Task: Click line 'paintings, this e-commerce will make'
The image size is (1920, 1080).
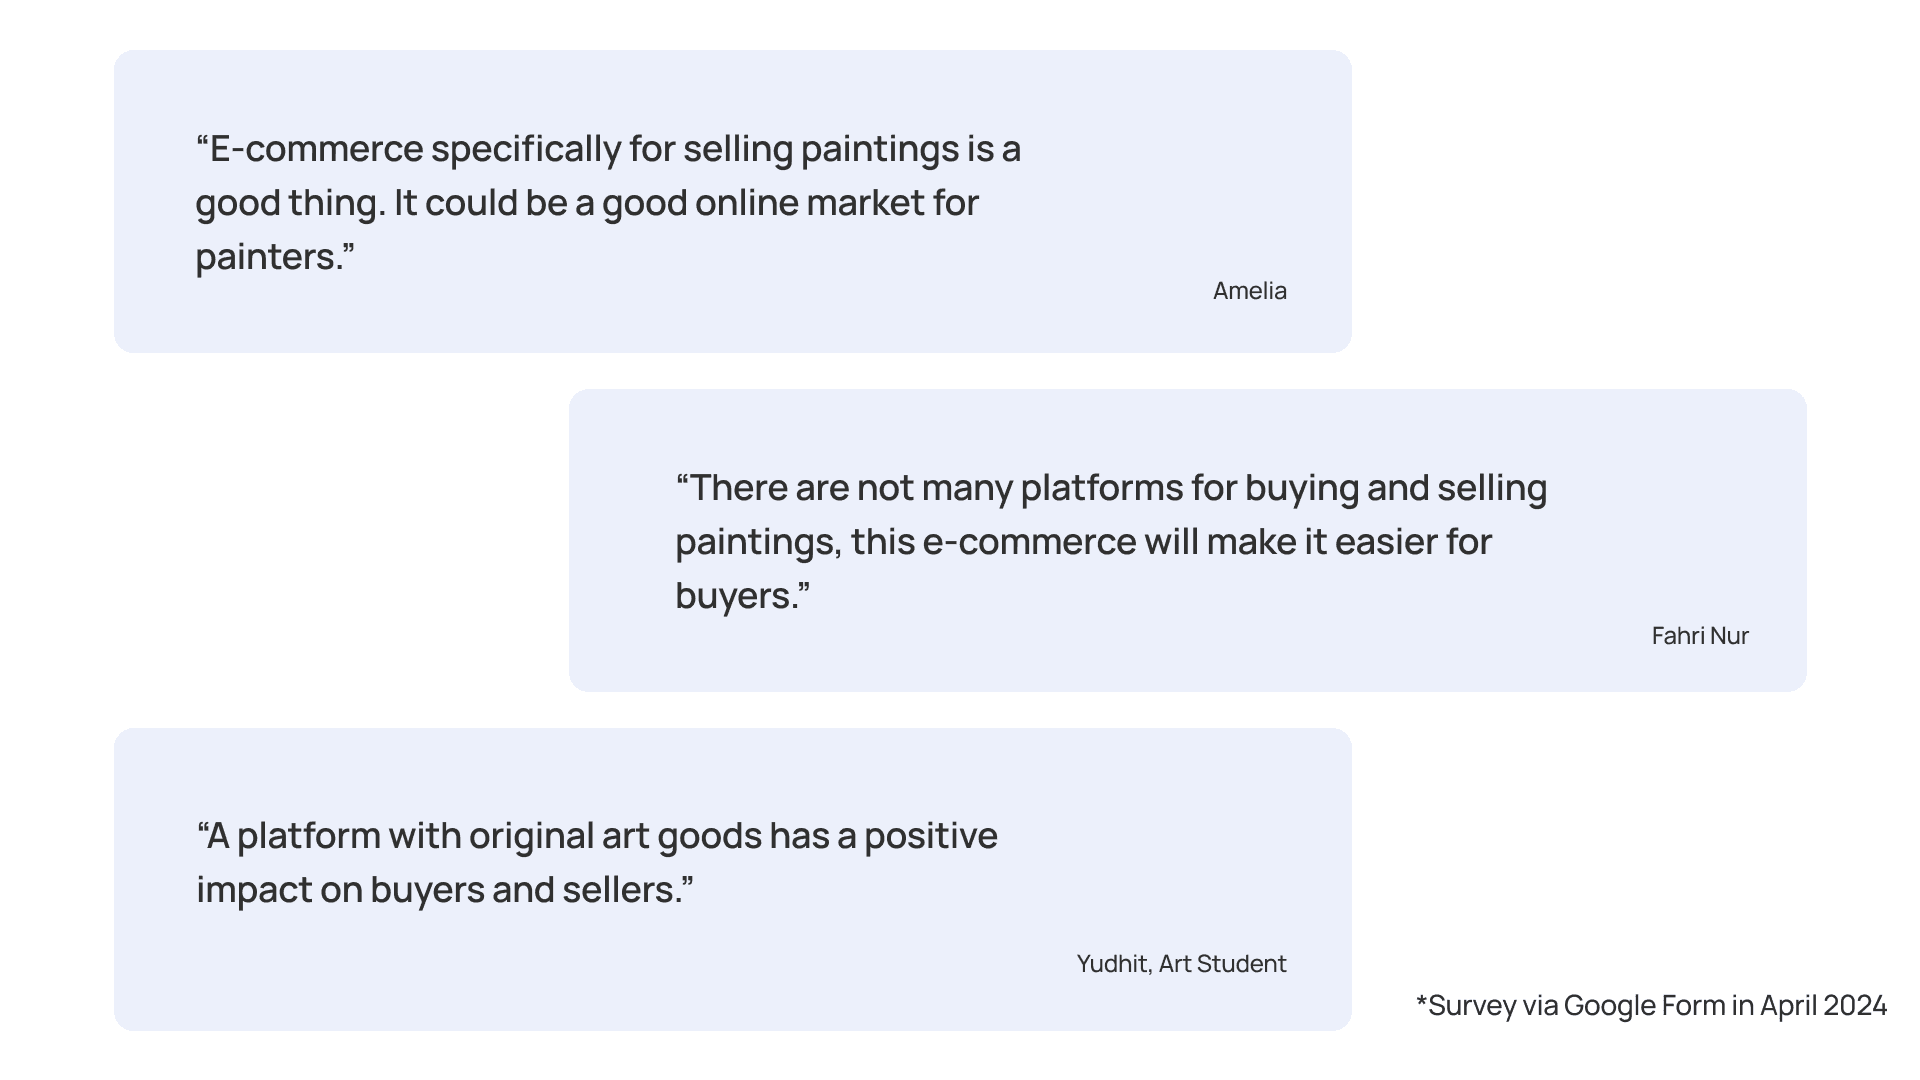Action: click(x=1083, y=542)
